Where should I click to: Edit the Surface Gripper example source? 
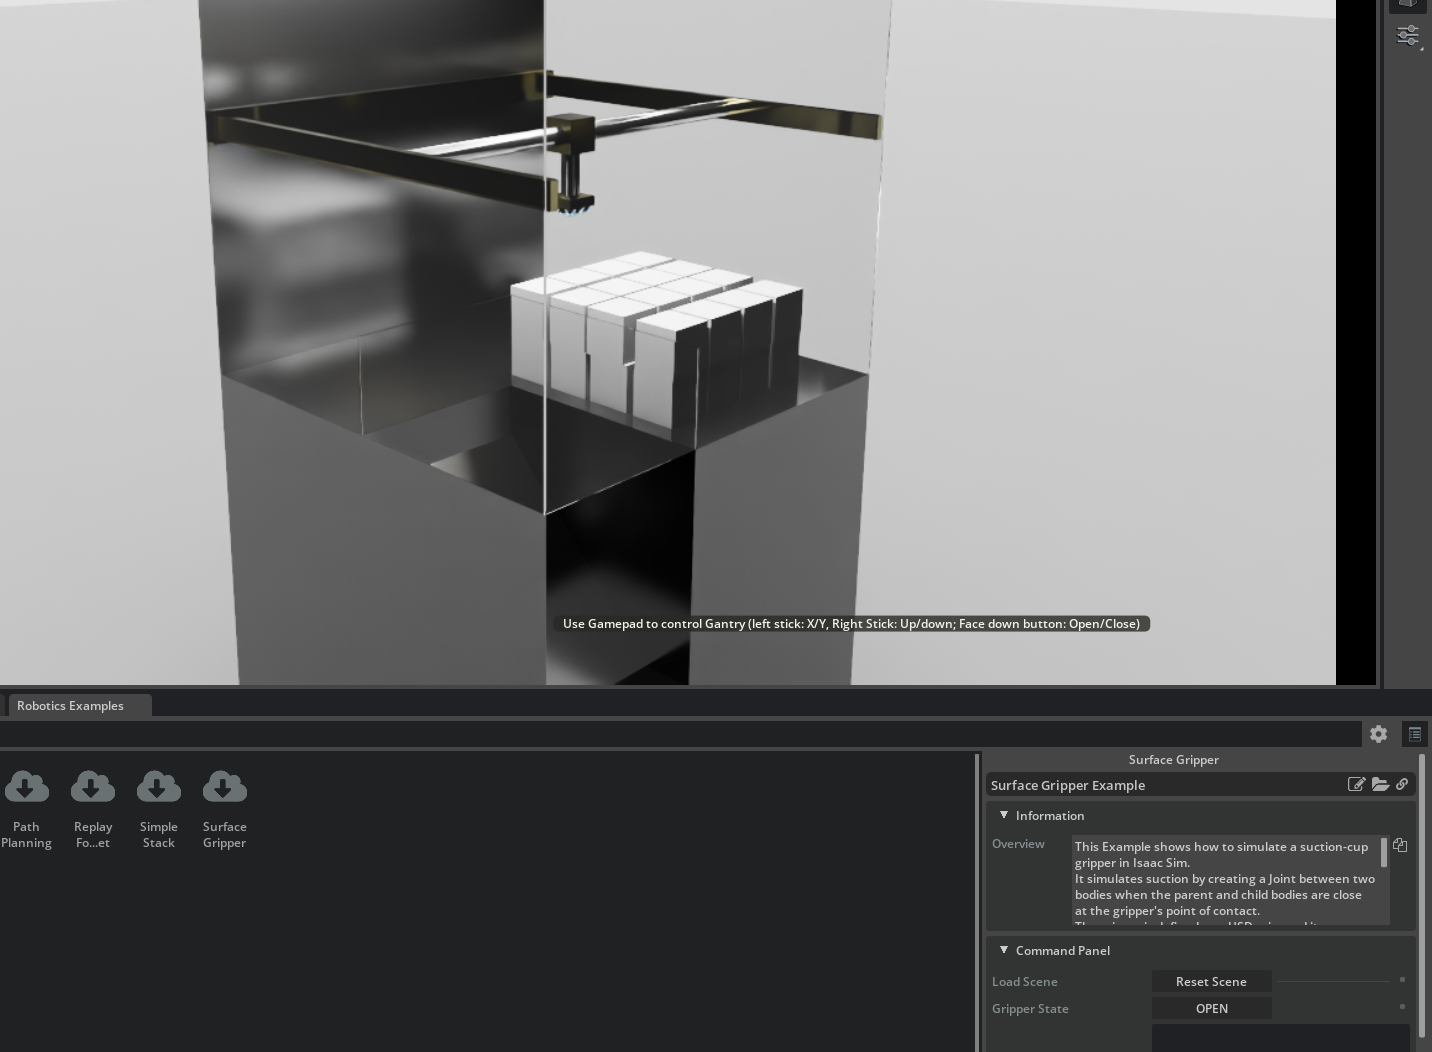pos(1357,784)
